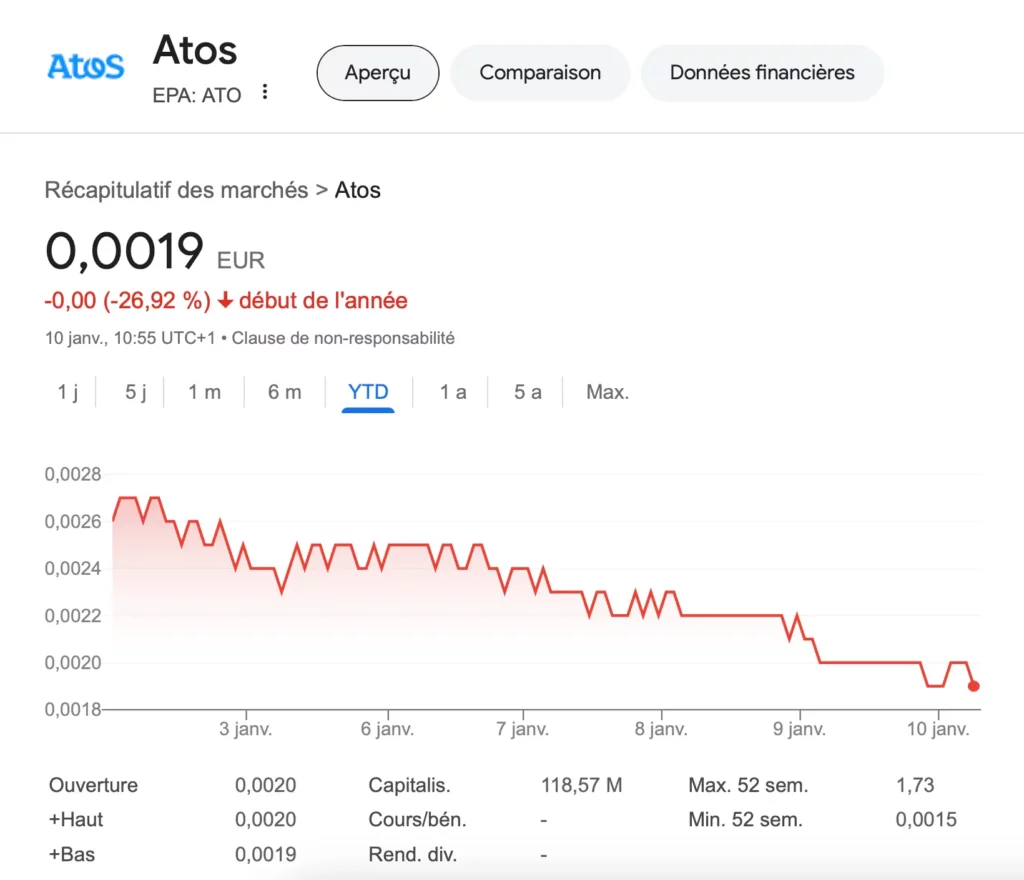
Task: Click the Atos breadcrumb entry
Action: (358, 190)
